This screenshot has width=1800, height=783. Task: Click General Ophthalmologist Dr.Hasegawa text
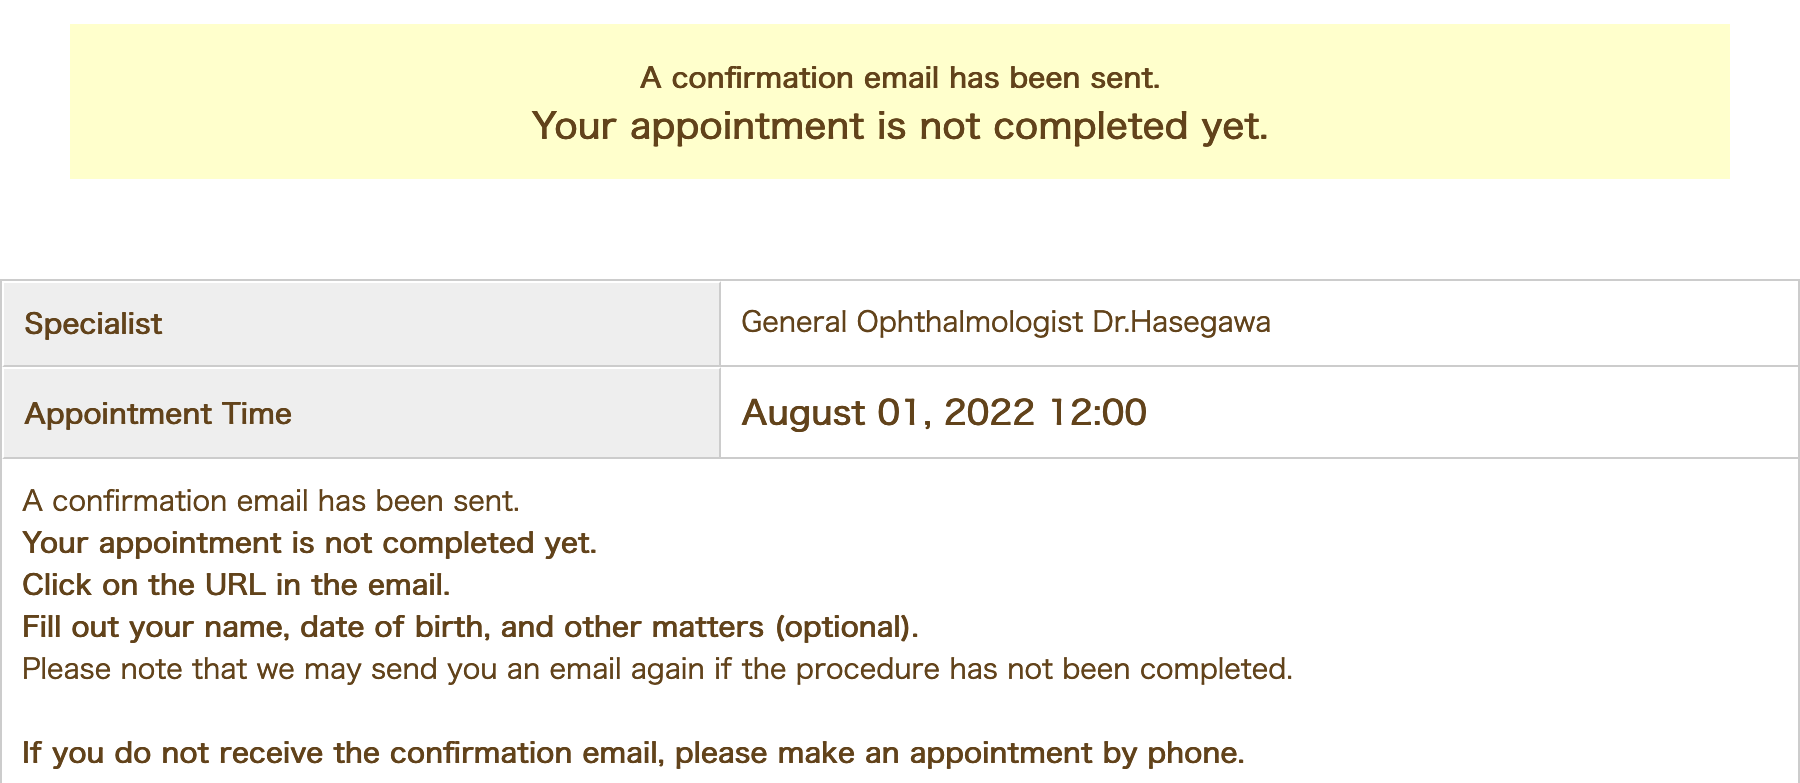click(1006, 322)
